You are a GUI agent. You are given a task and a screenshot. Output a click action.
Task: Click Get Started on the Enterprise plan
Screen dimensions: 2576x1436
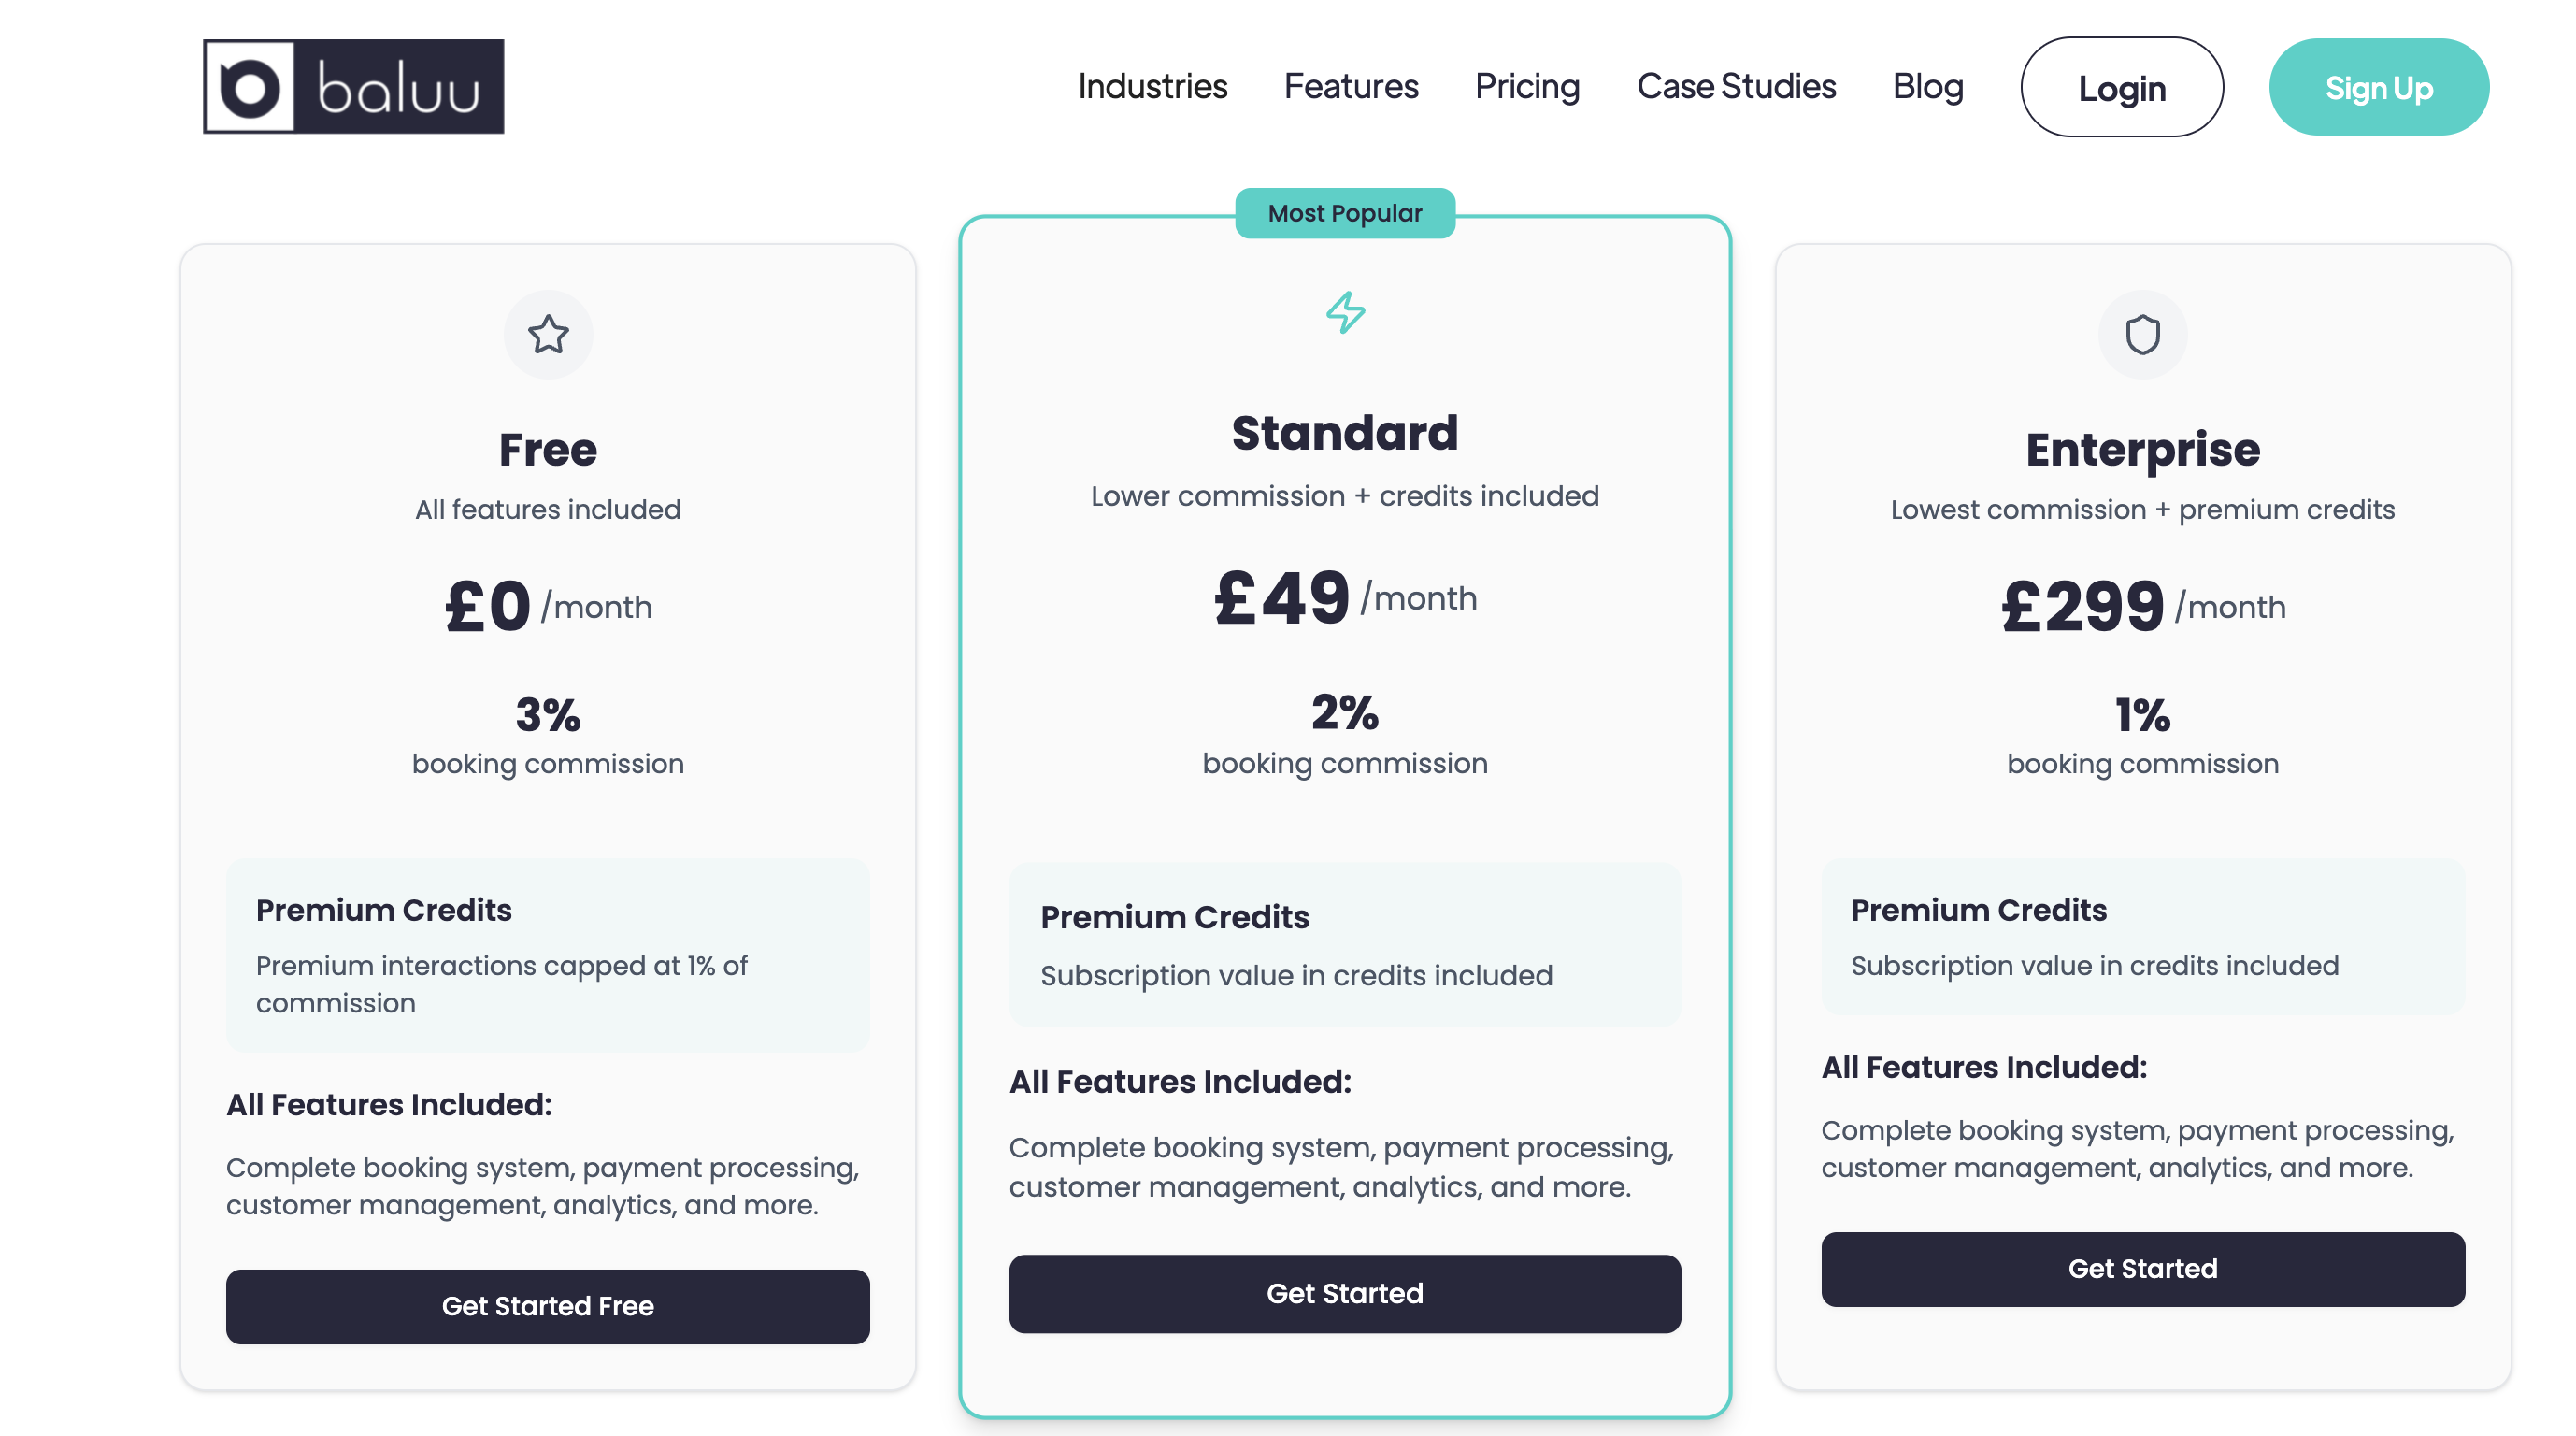coord(2142,1268)
